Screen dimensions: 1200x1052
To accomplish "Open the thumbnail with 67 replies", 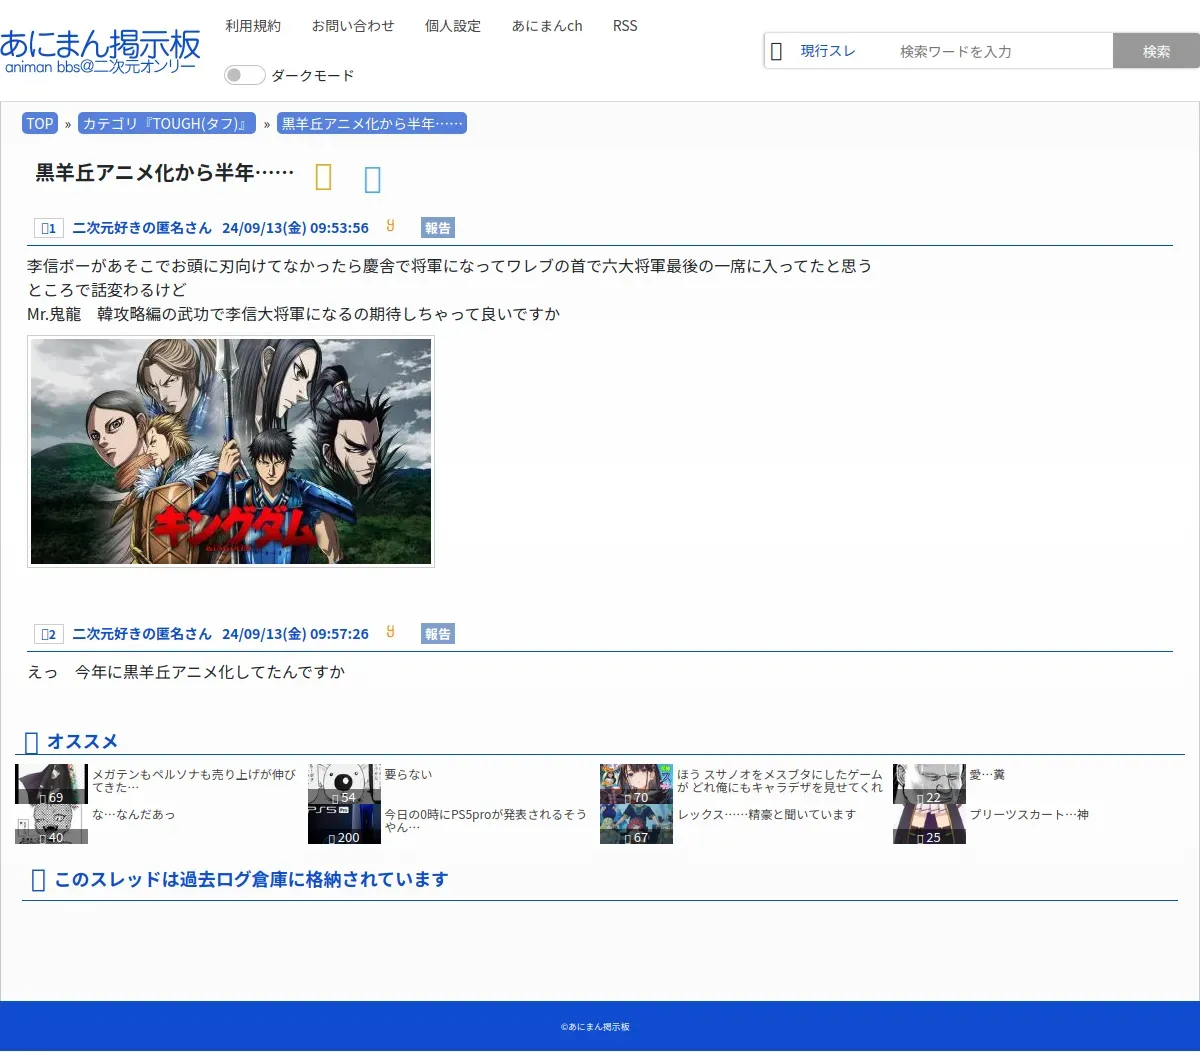I will [636, 824].
